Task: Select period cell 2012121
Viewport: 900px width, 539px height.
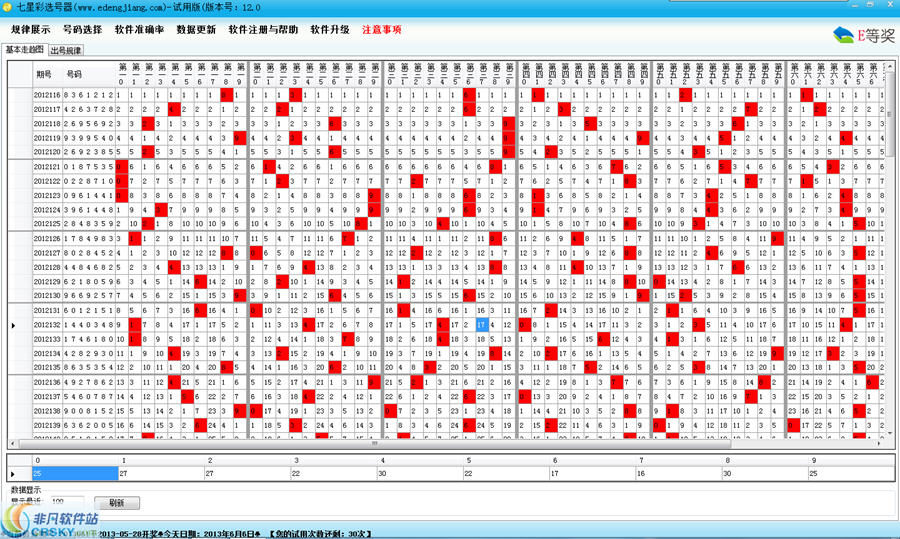Action: 47,167
